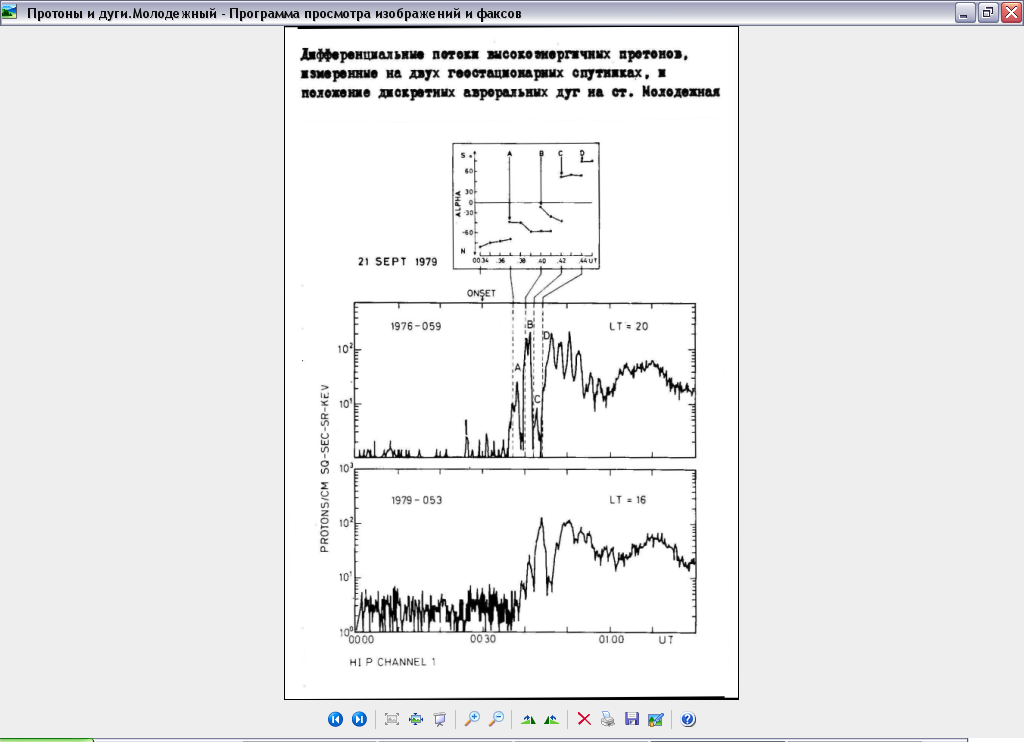Start the slide show
1024x742 pixels.
(440, 719)
